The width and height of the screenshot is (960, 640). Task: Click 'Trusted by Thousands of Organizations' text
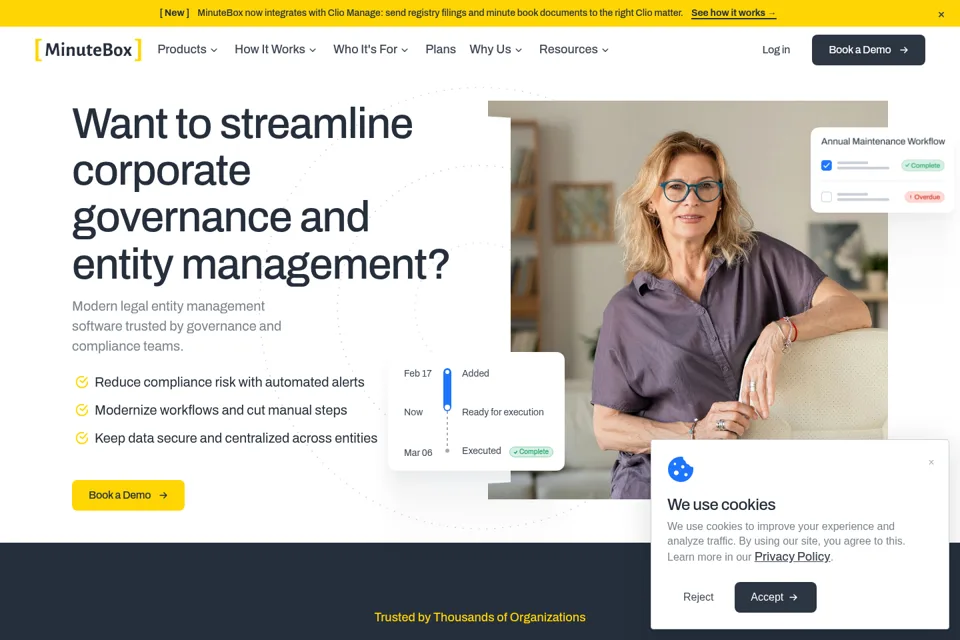tap(480, 617)
